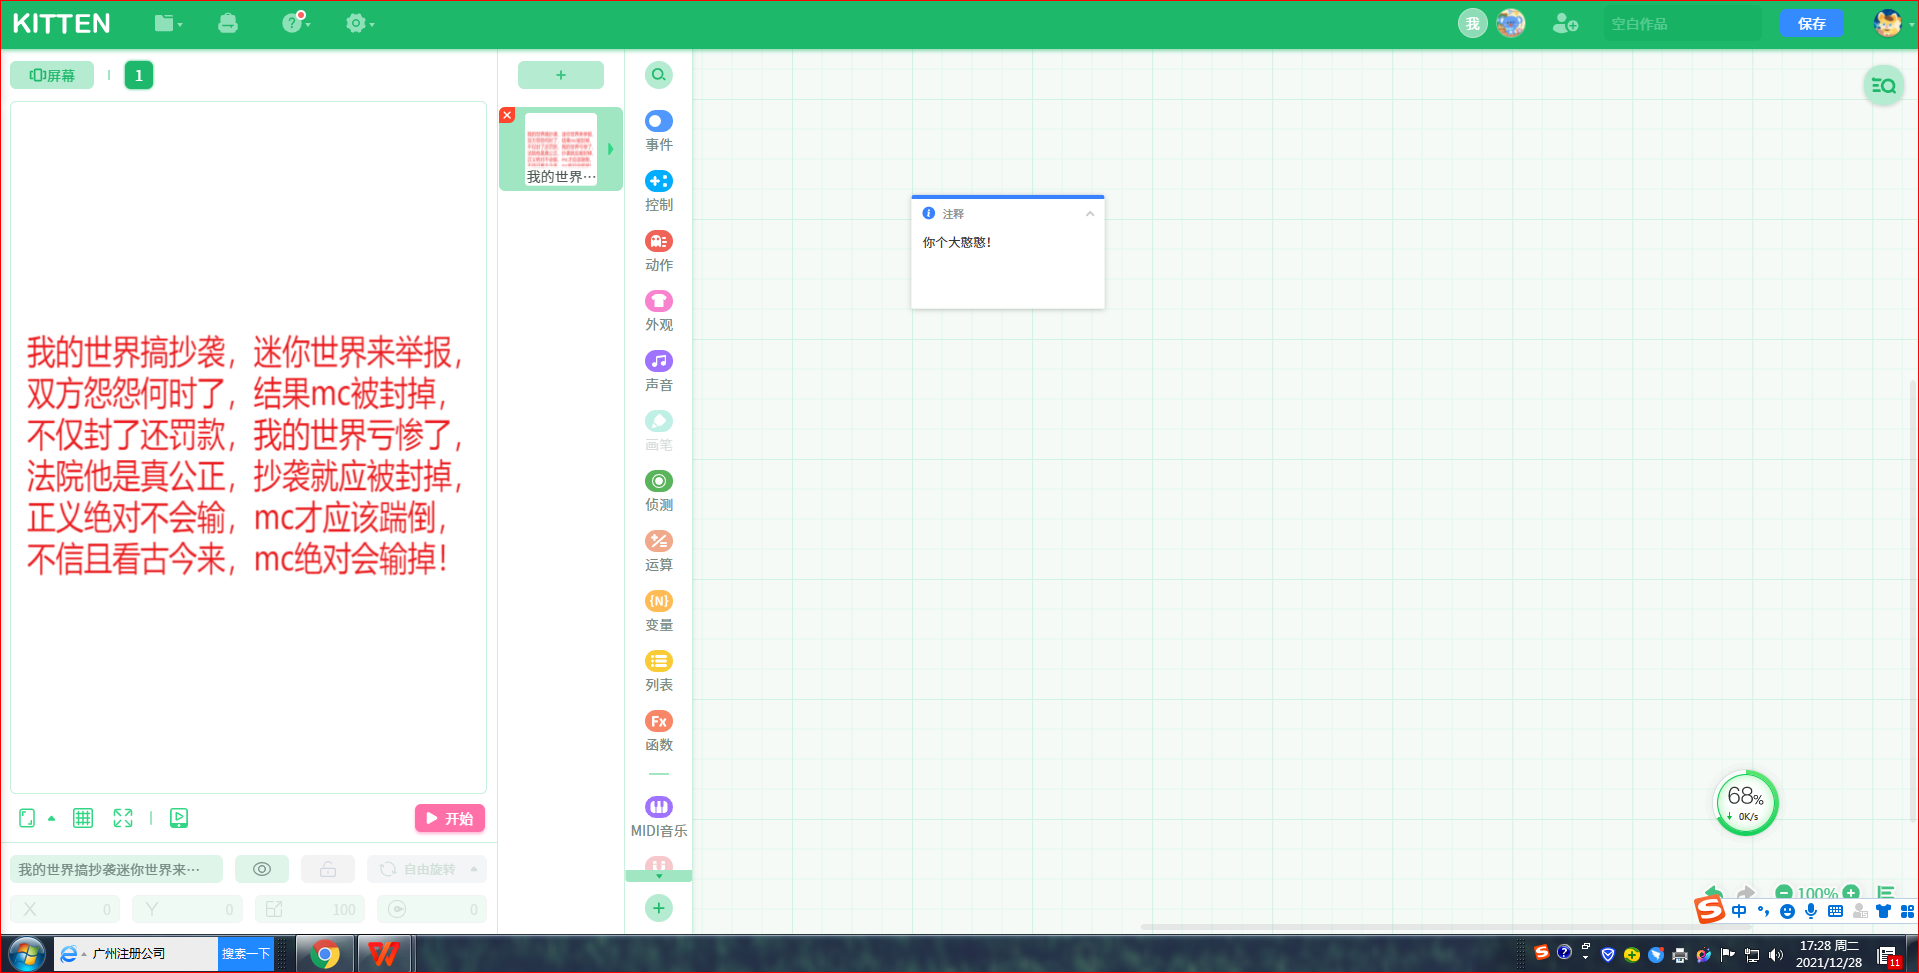The image size is (1919, 973).
Task: Open the 事件 events block category
Action: coord(659,131)
